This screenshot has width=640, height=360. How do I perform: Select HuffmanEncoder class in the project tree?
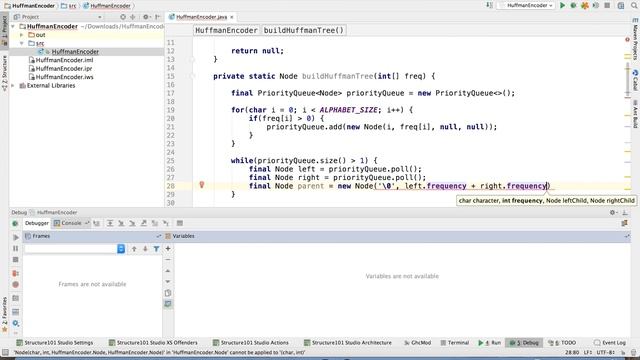75,52
